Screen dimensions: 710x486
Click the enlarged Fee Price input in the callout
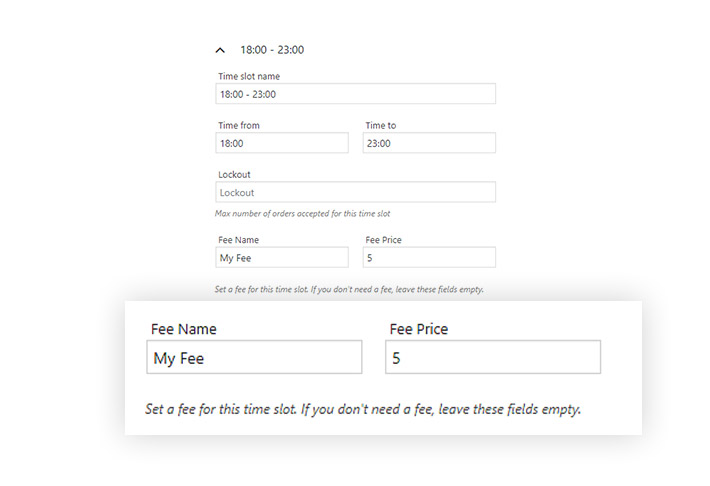click(492, 357)
